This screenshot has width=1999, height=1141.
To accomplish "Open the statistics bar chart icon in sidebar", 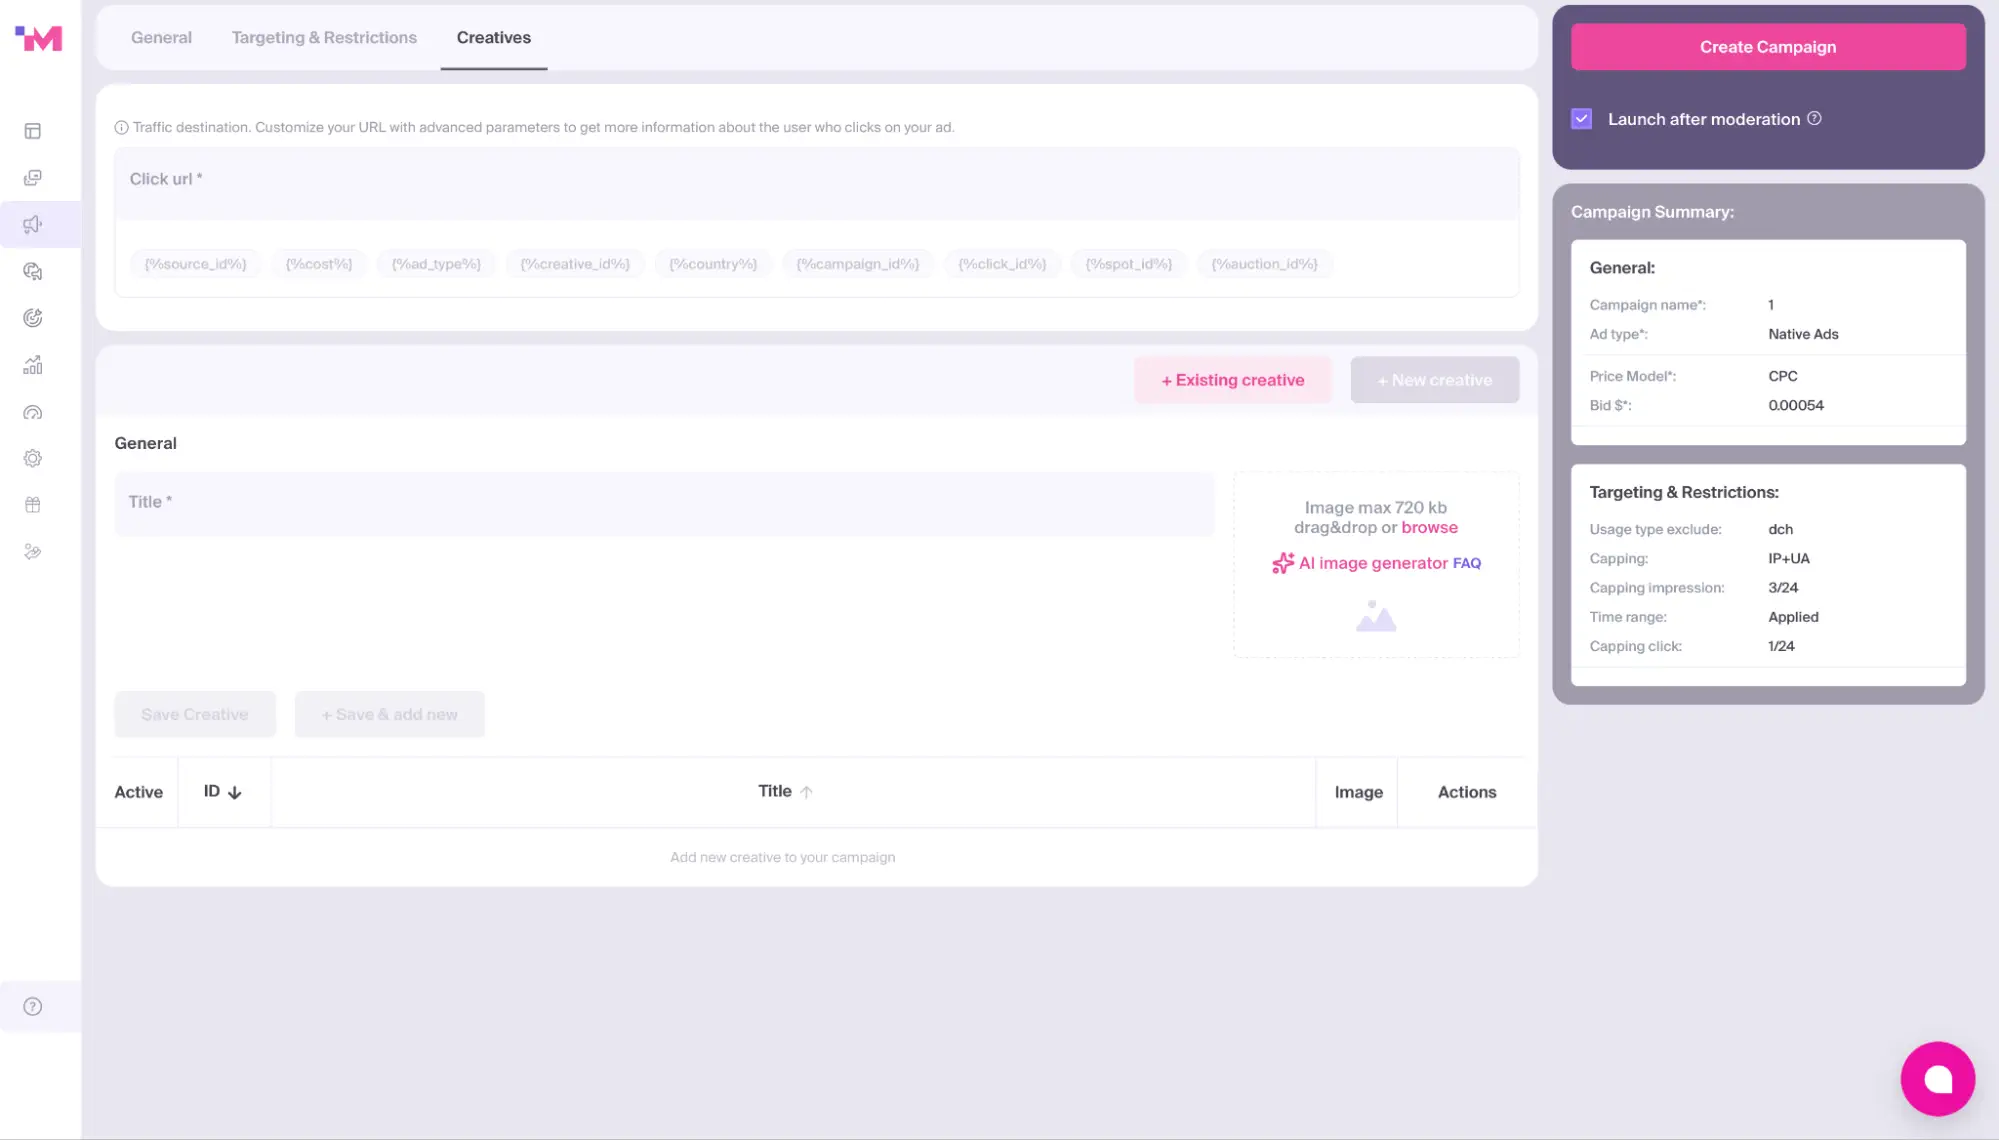I will 33,365.
